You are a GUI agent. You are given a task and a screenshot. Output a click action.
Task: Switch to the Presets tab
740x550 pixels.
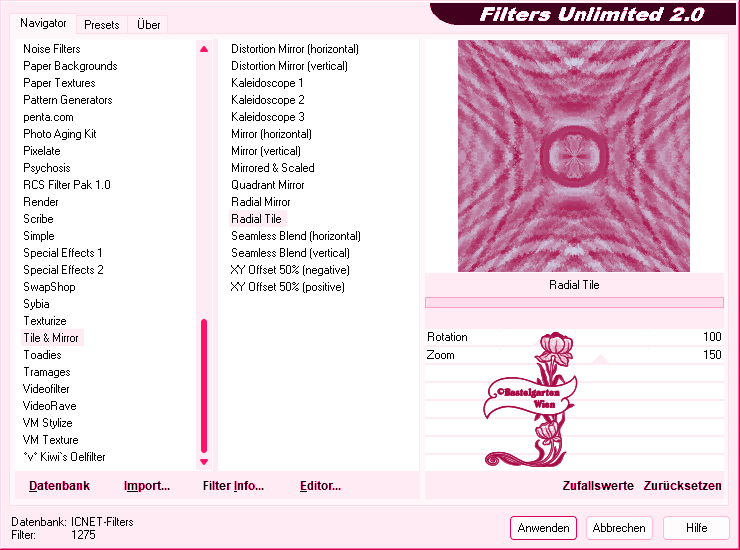tap(101, 25)
